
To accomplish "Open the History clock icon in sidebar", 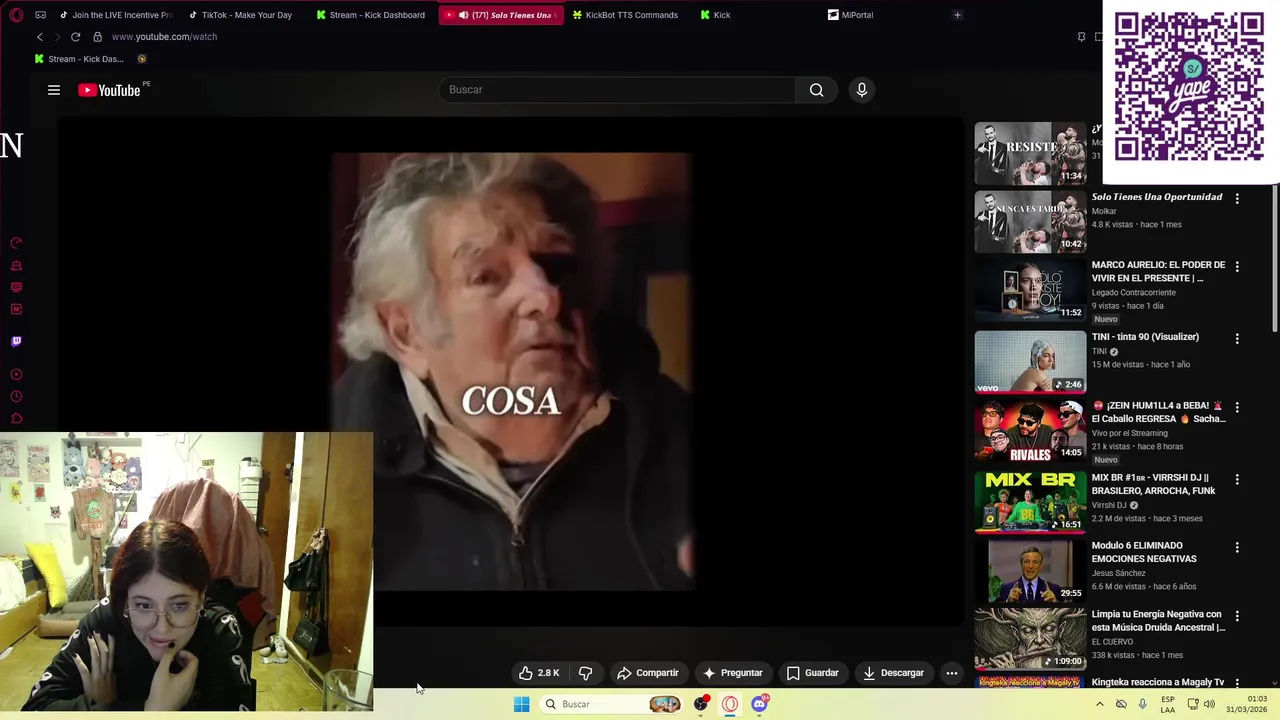I will click(16, 397).
